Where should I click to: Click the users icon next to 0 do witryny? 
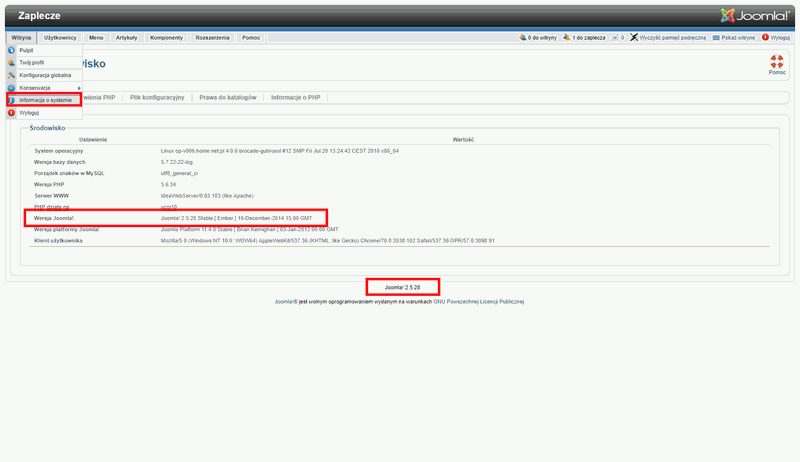[x=522, y=37]
